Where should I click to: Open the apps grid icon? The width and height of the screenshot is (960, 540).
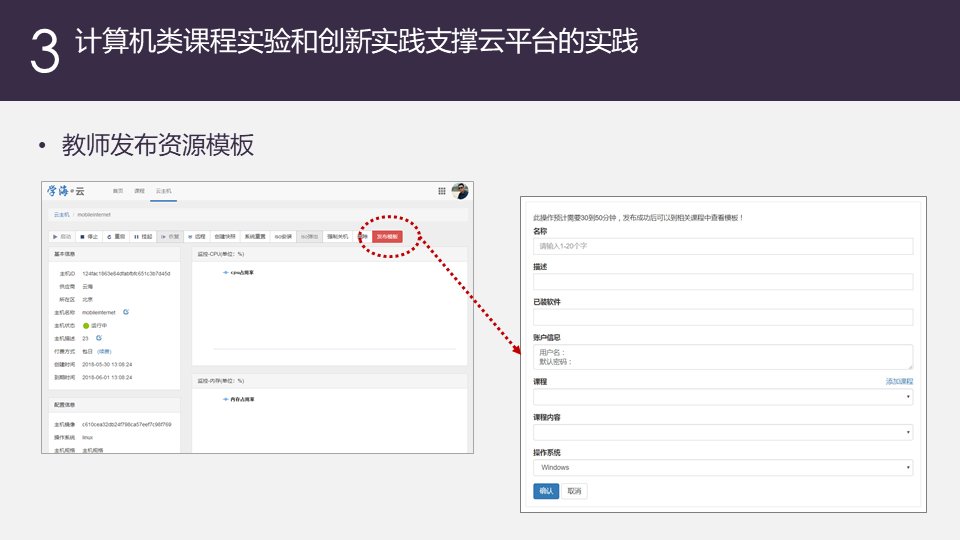(442, 191)
